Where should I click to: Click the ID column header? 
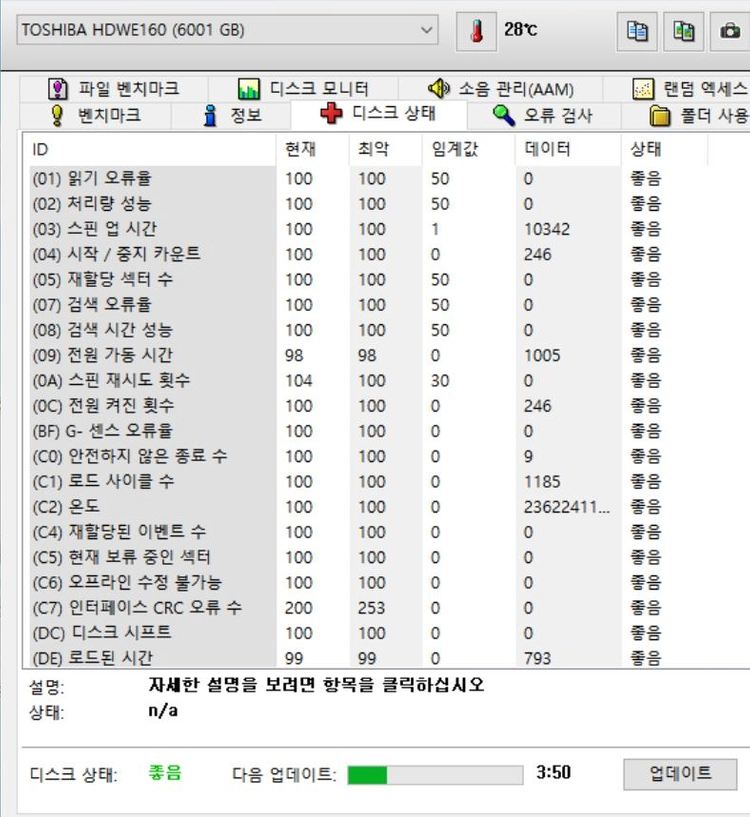point(150,150)
